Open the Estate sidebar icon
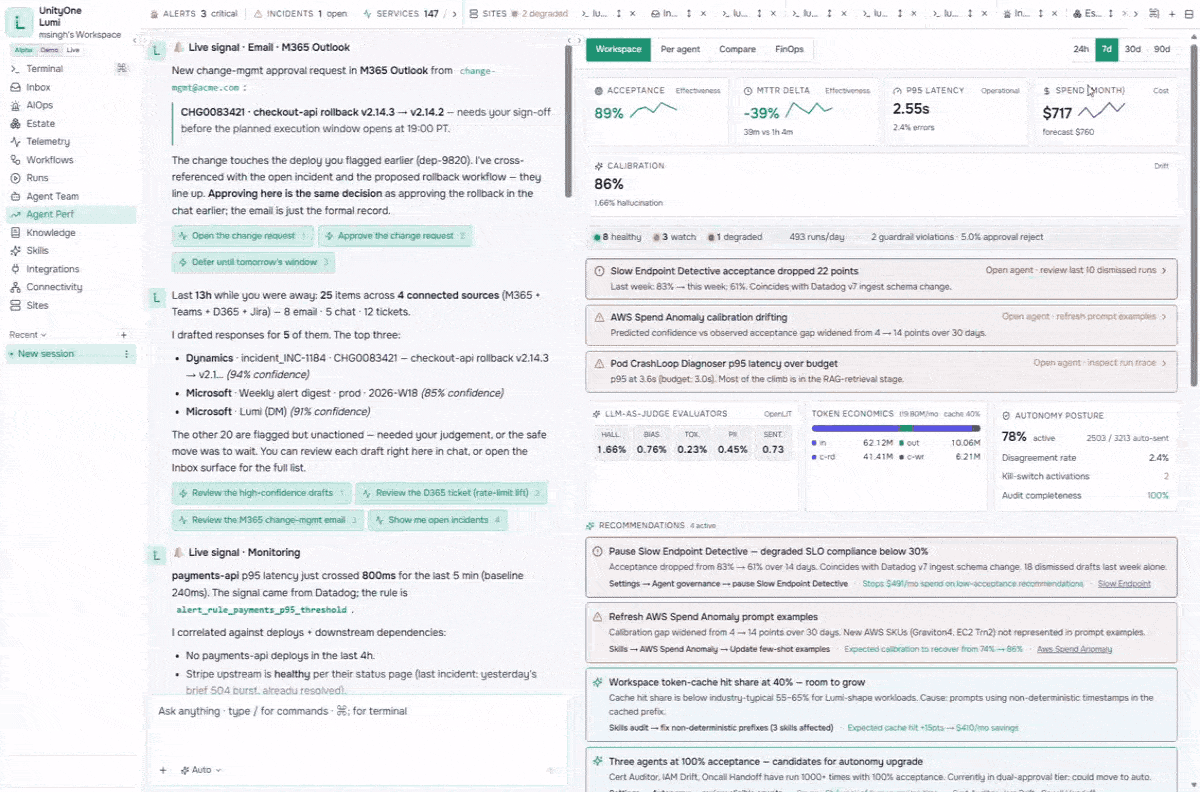 point(15,124)
